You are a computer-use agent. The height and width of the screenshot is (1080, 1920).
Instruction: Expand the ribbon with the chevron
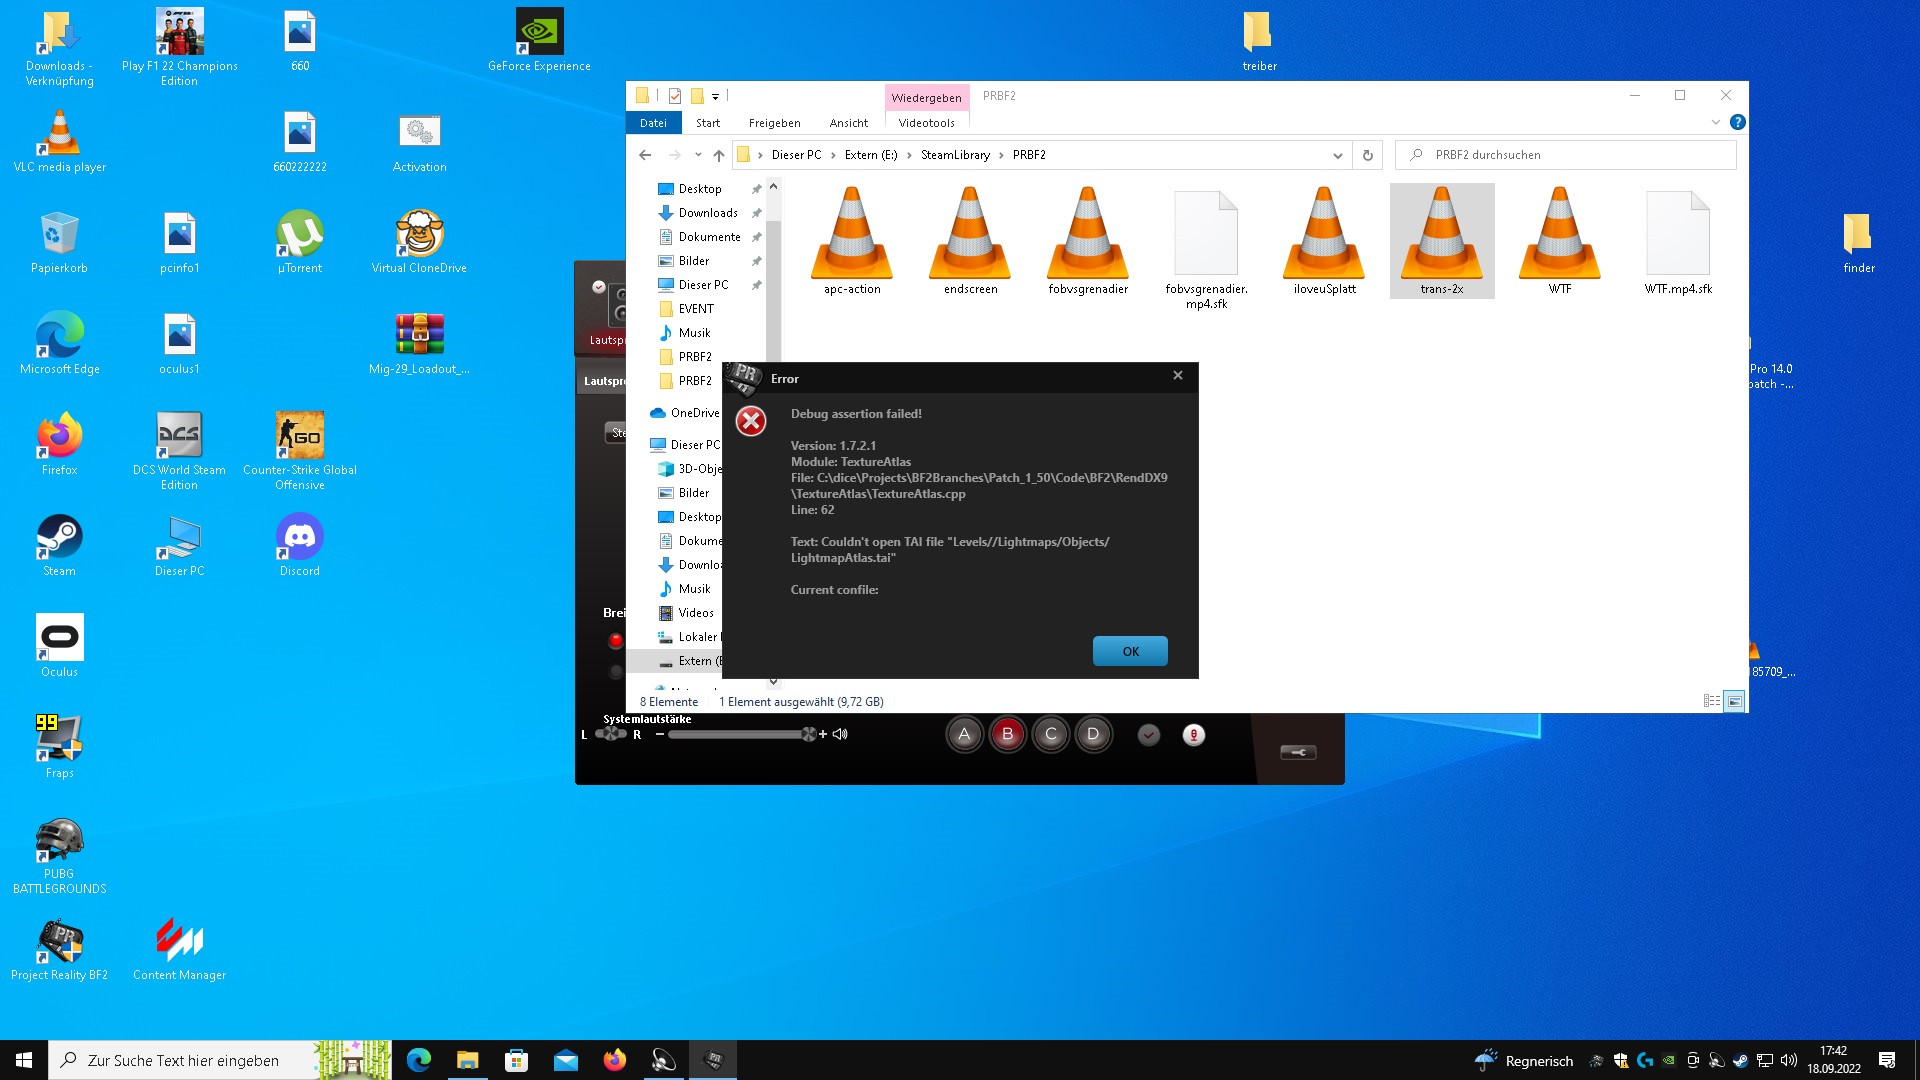[x=1715, y=122]
